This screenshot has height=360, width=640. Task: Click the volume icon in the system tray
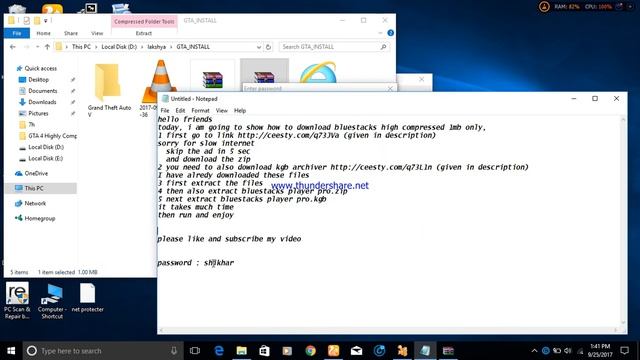pos(568,351)
